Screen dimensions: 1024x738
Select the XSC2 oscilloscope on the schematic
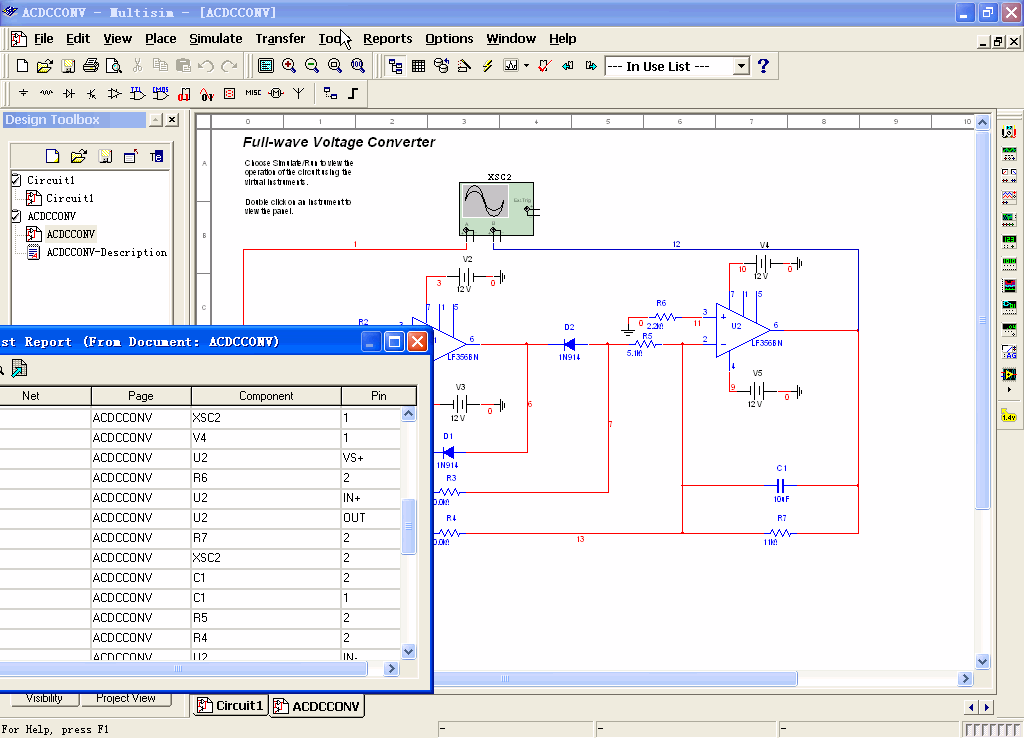tap(496, 209)
